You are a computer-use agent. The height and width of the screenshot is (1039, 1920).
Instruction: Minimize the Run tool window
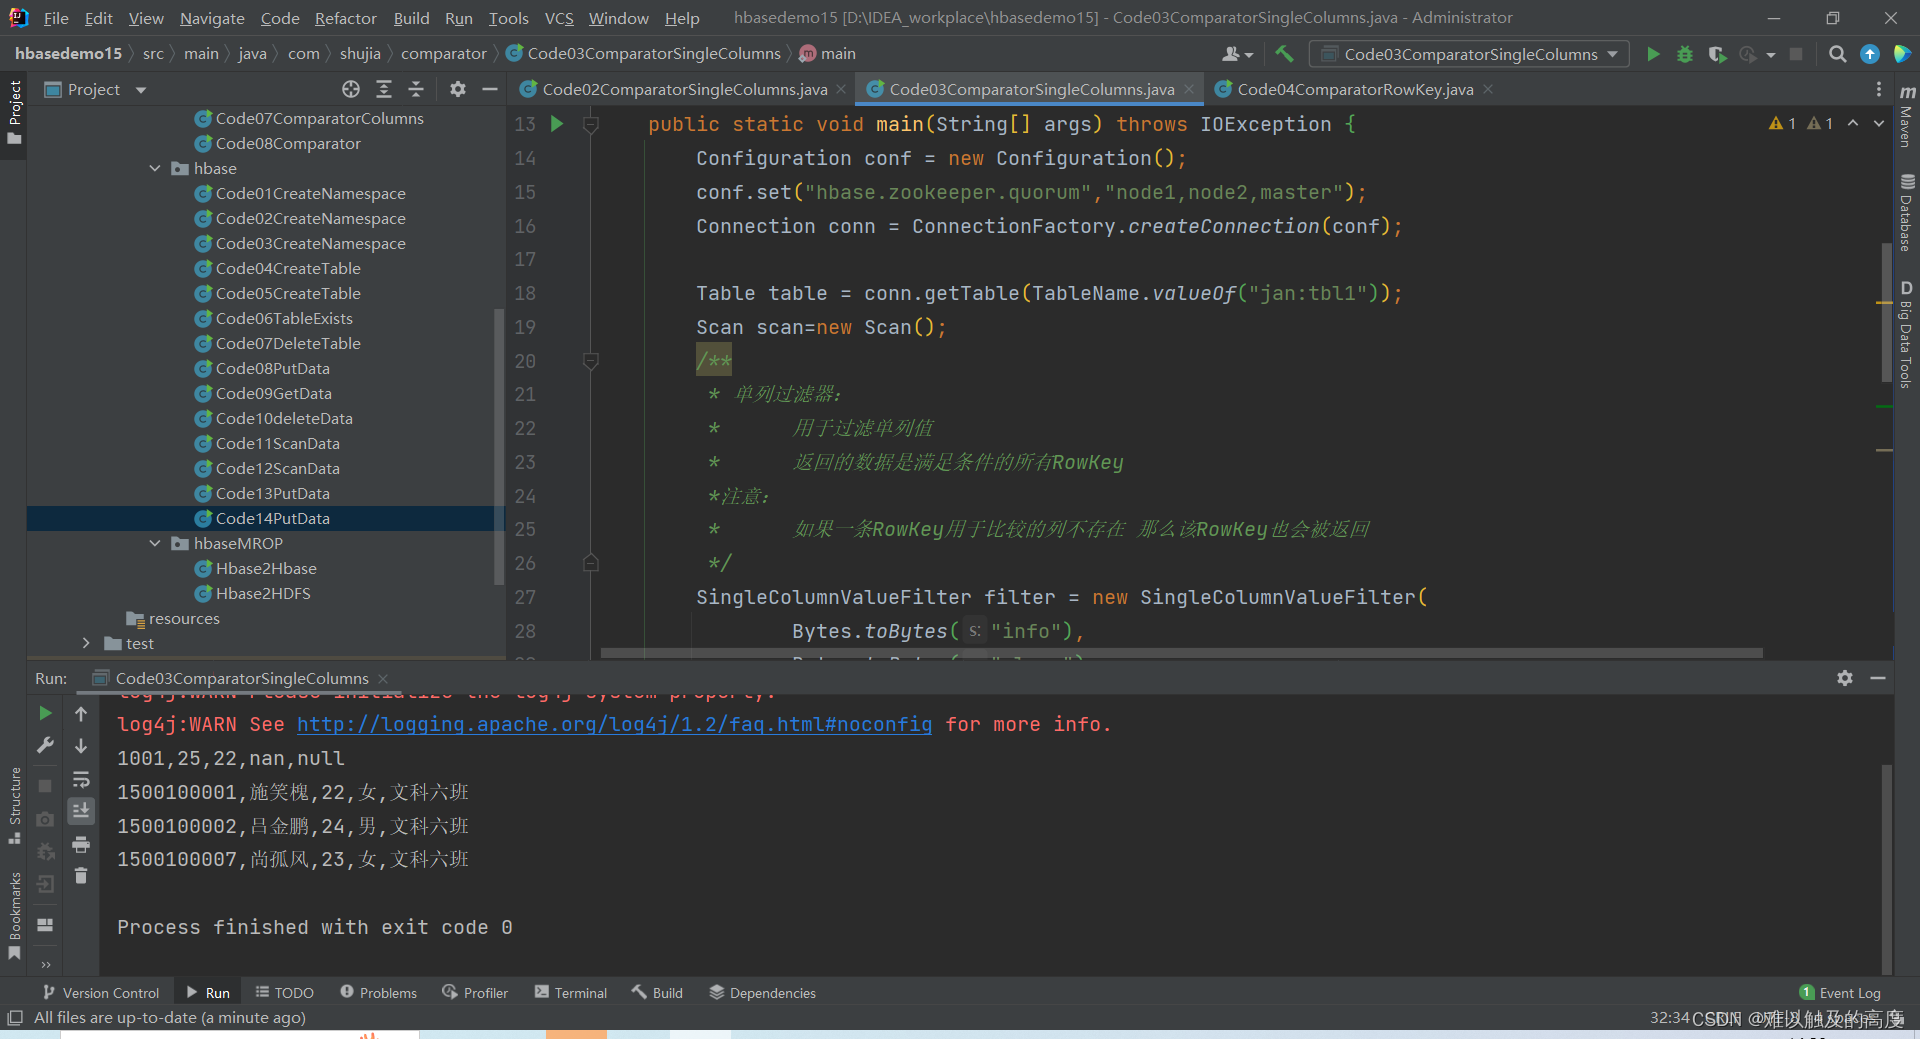[x=1878, y=678]
